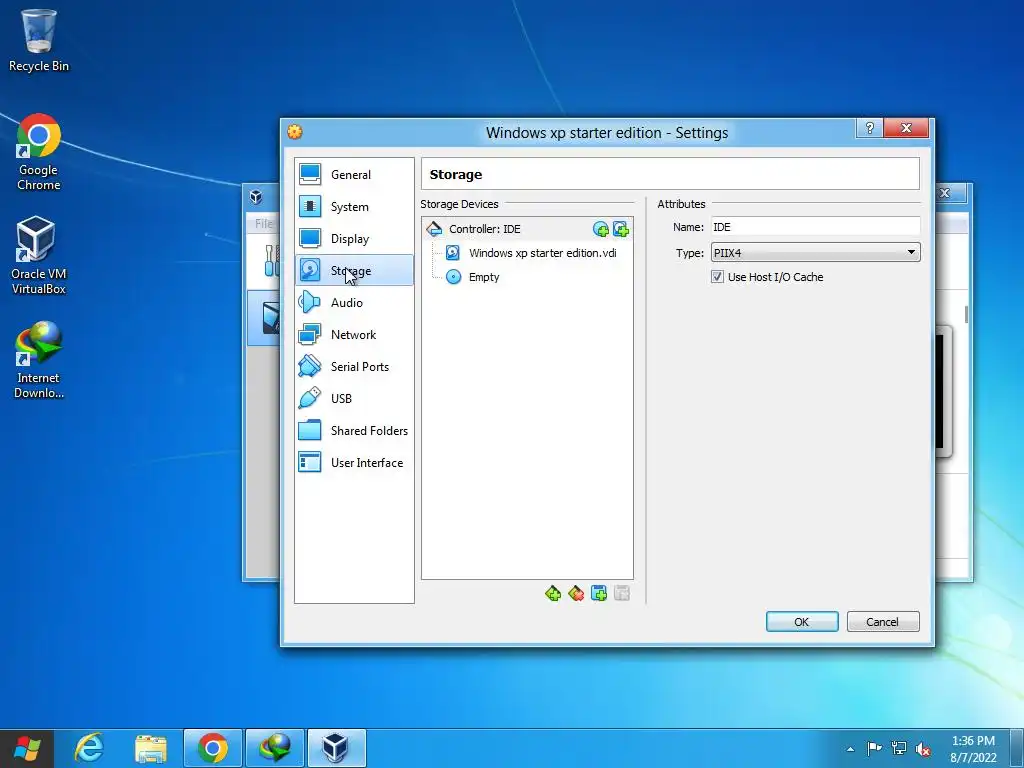Image resolution: width=1024 pixels, height=768 pixels.
Task: Click the Serial Ports connector icon
Action: click(310, 366)
